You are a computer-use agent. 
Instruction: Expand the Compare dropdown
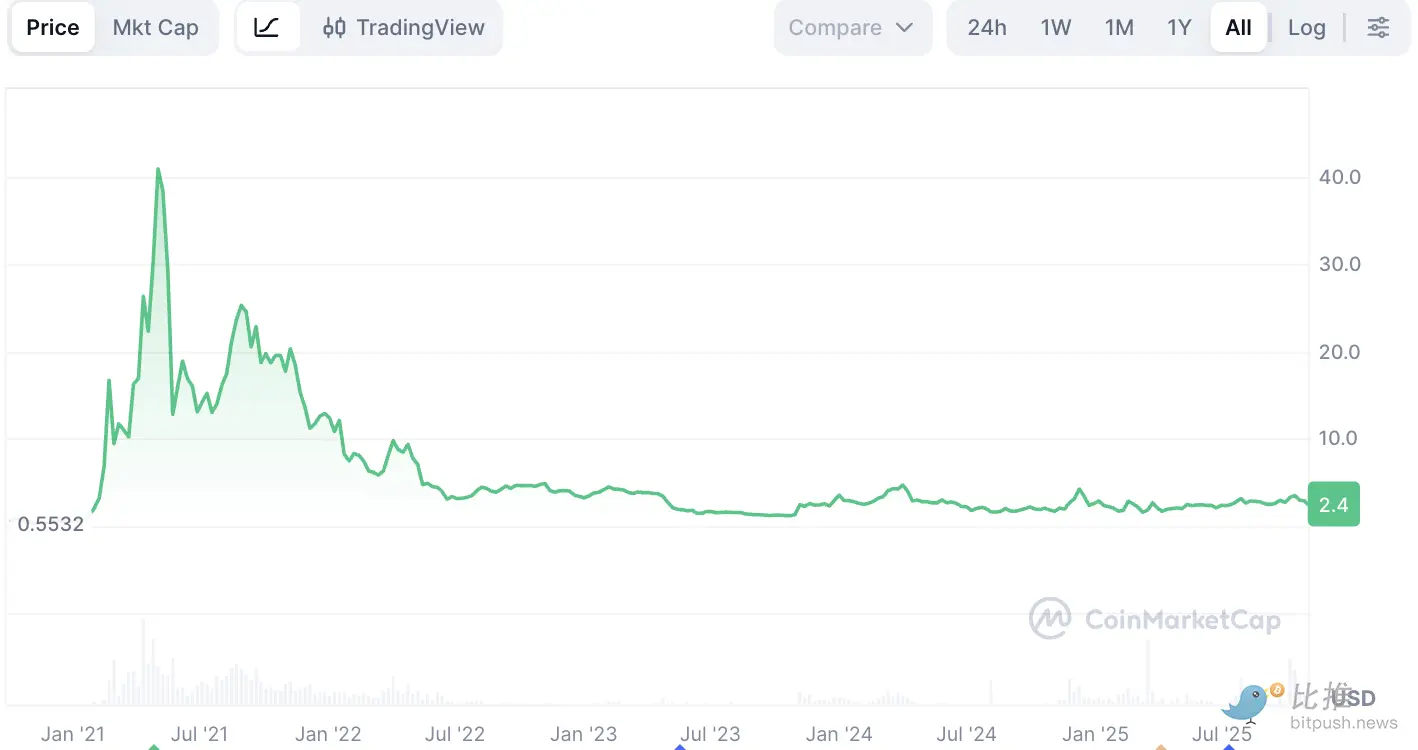(851, 27)
